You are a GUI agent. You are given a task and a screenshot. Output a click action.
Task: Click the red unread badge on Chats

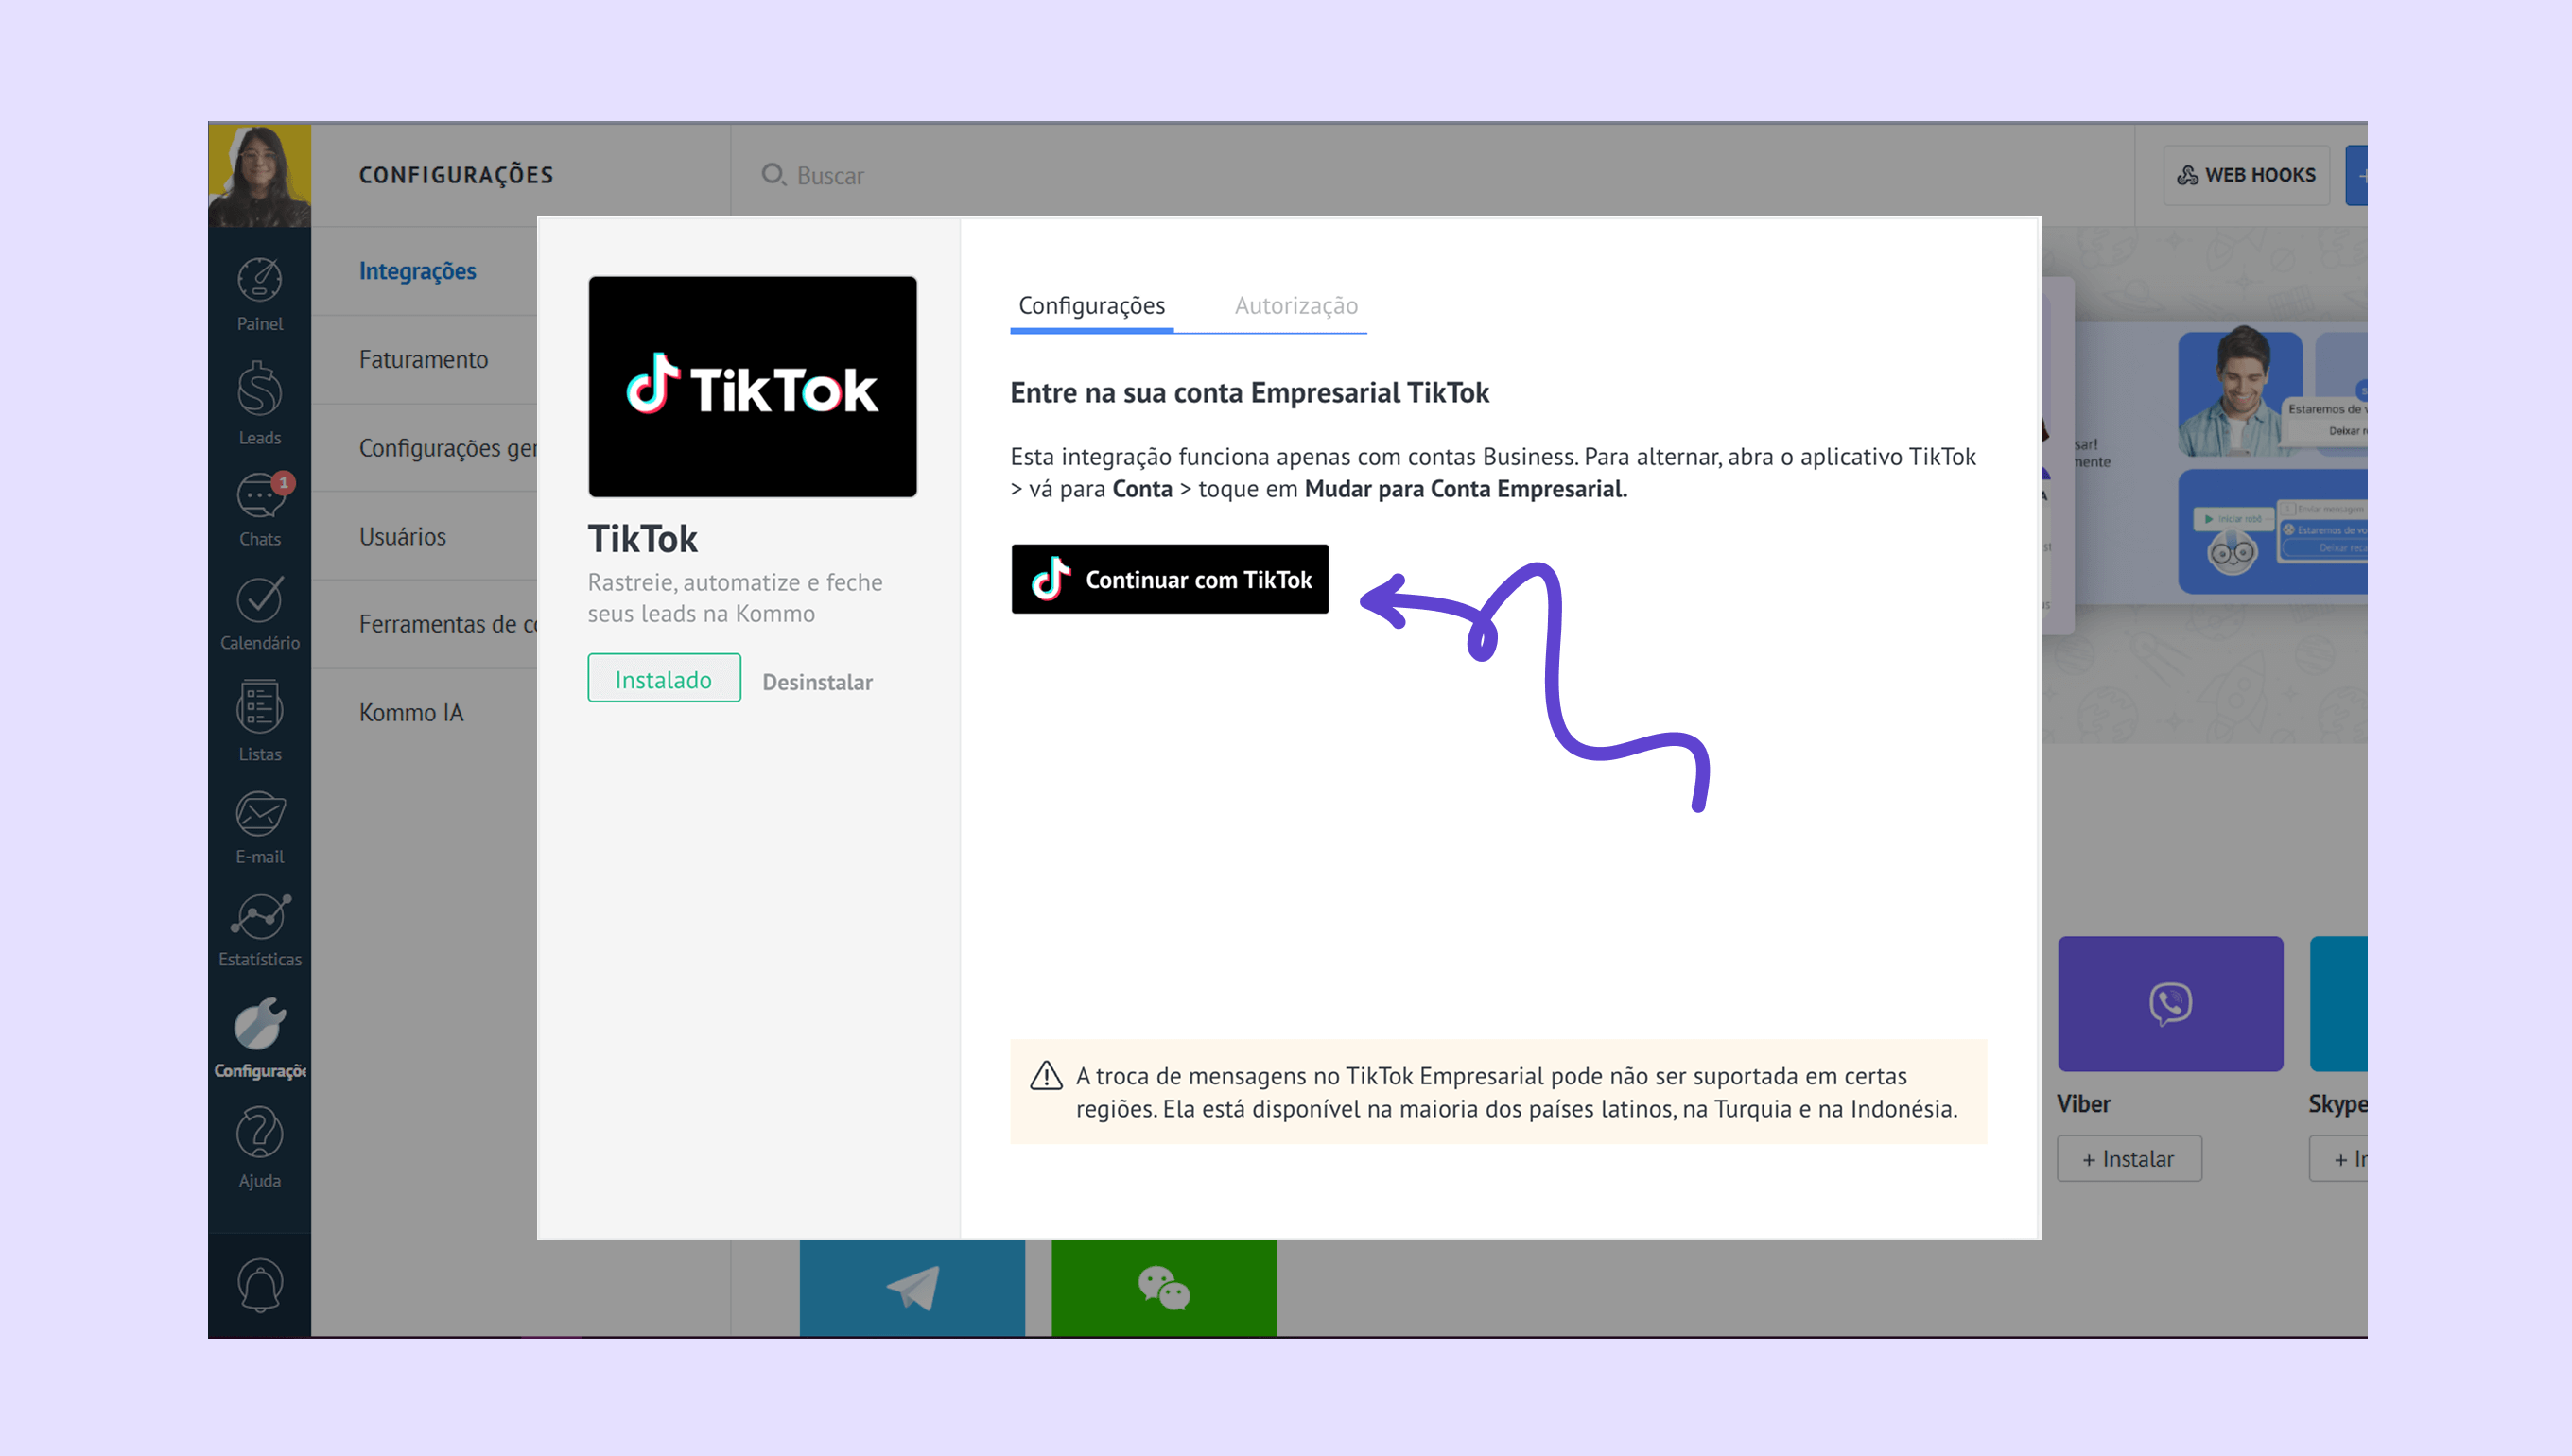[x=283, y=483]
